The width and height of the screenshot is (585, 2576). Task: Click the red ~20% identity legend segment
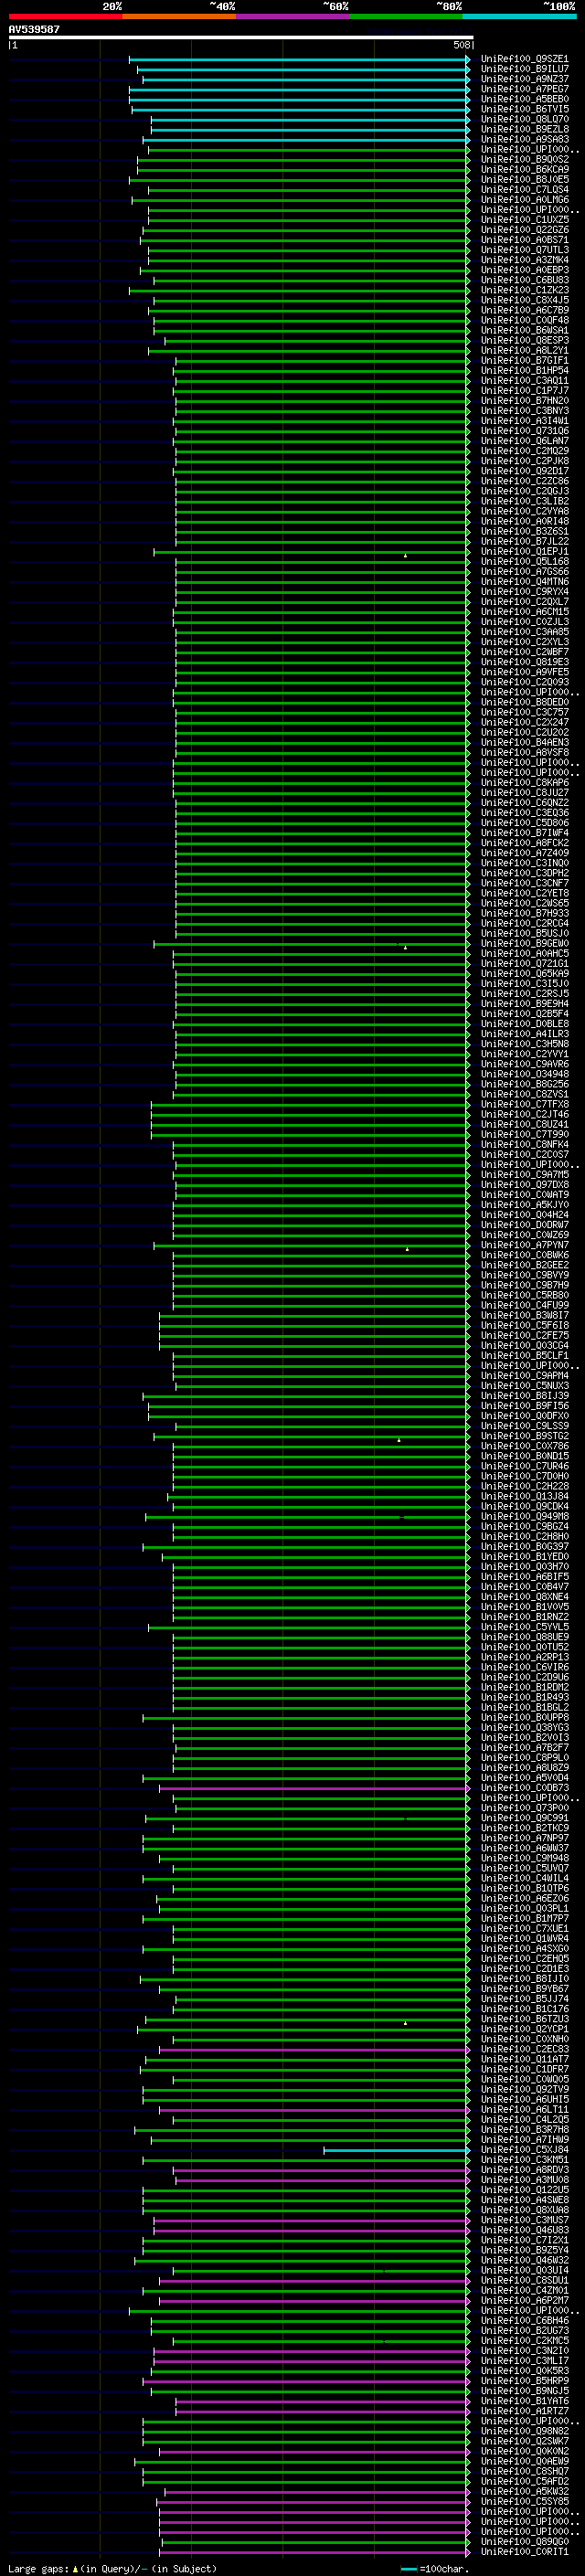[x=65, y=16]
